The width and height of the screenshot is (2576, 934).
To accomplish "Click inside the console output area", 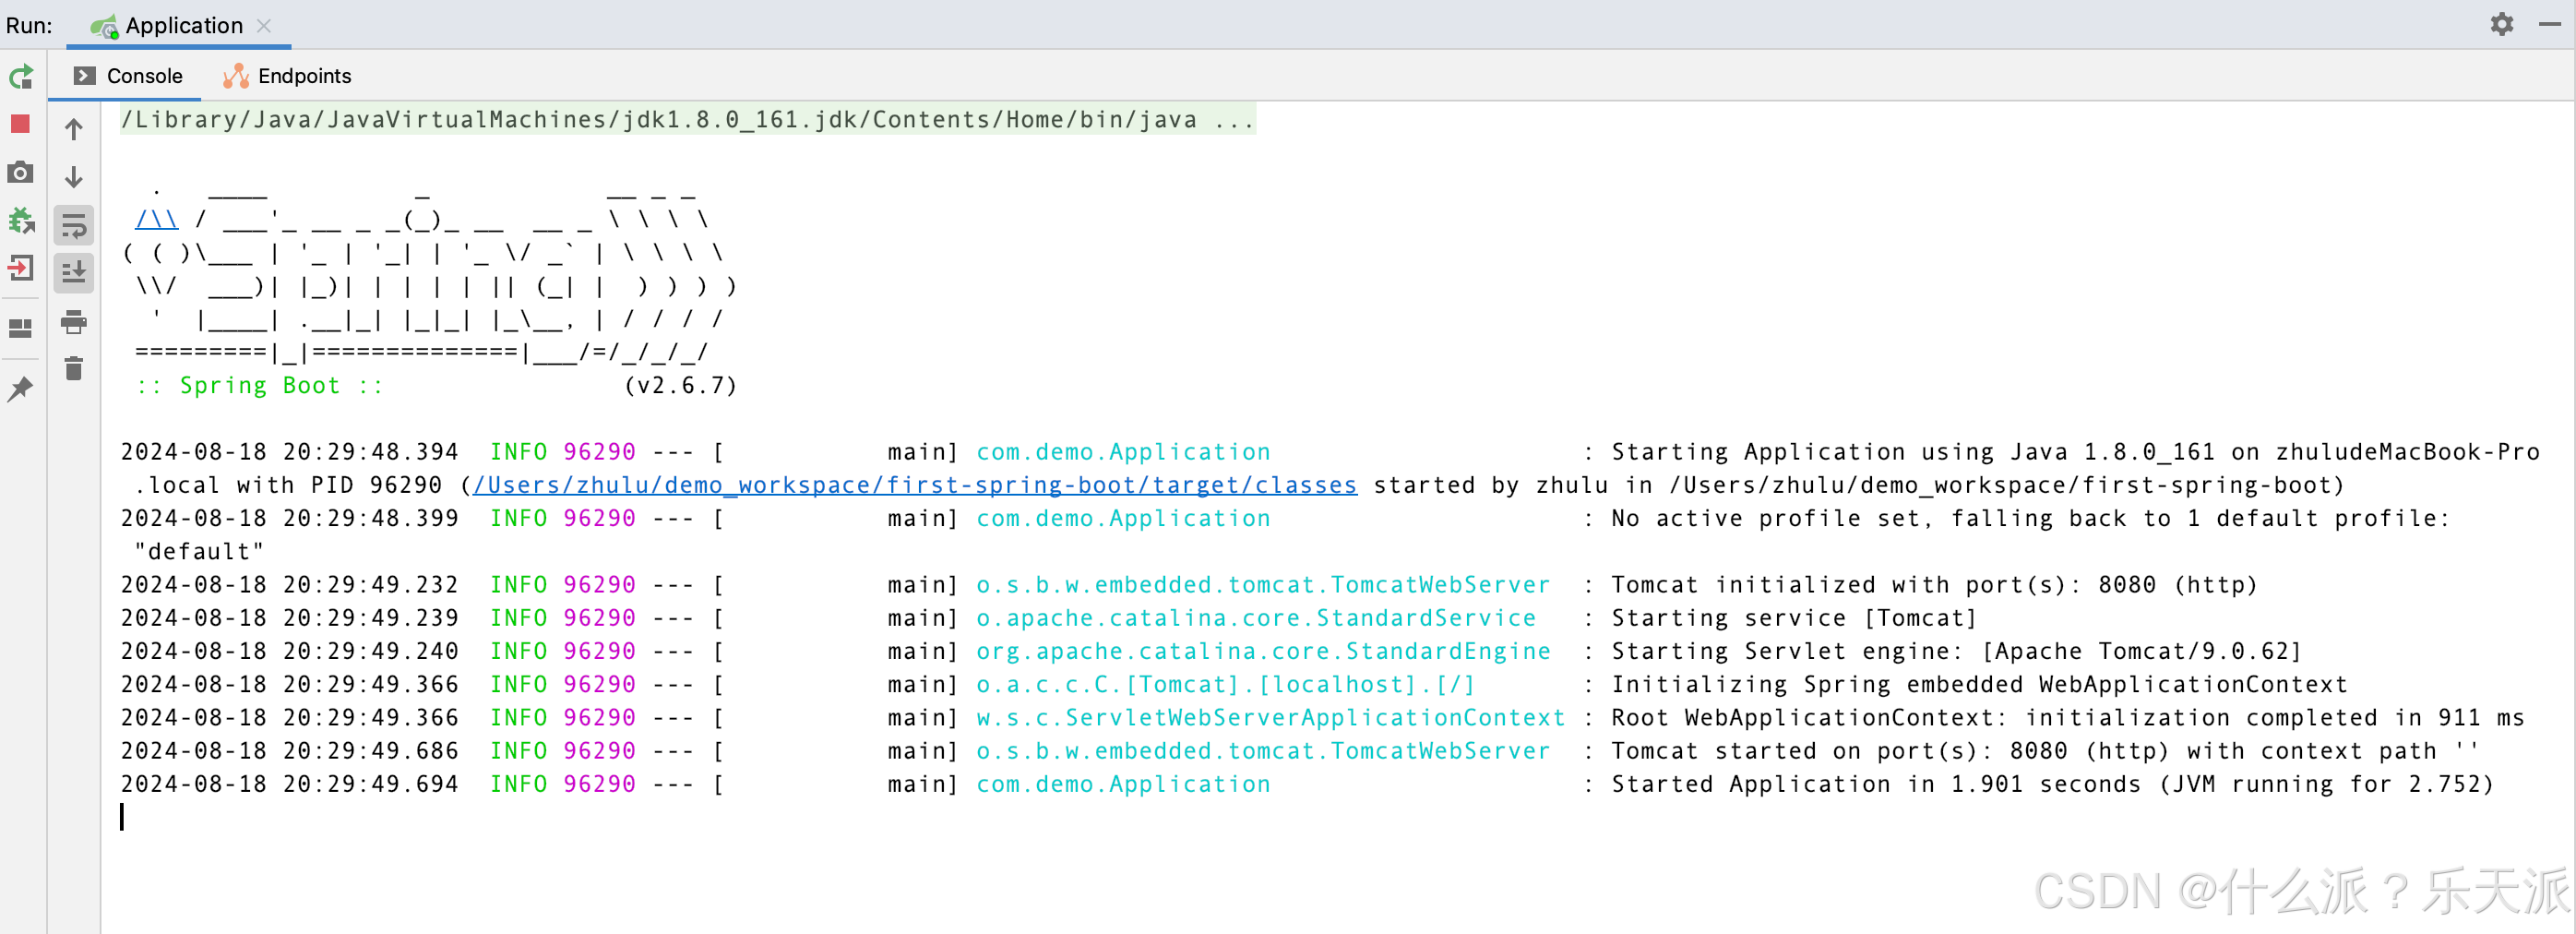I will (1200, 850).
